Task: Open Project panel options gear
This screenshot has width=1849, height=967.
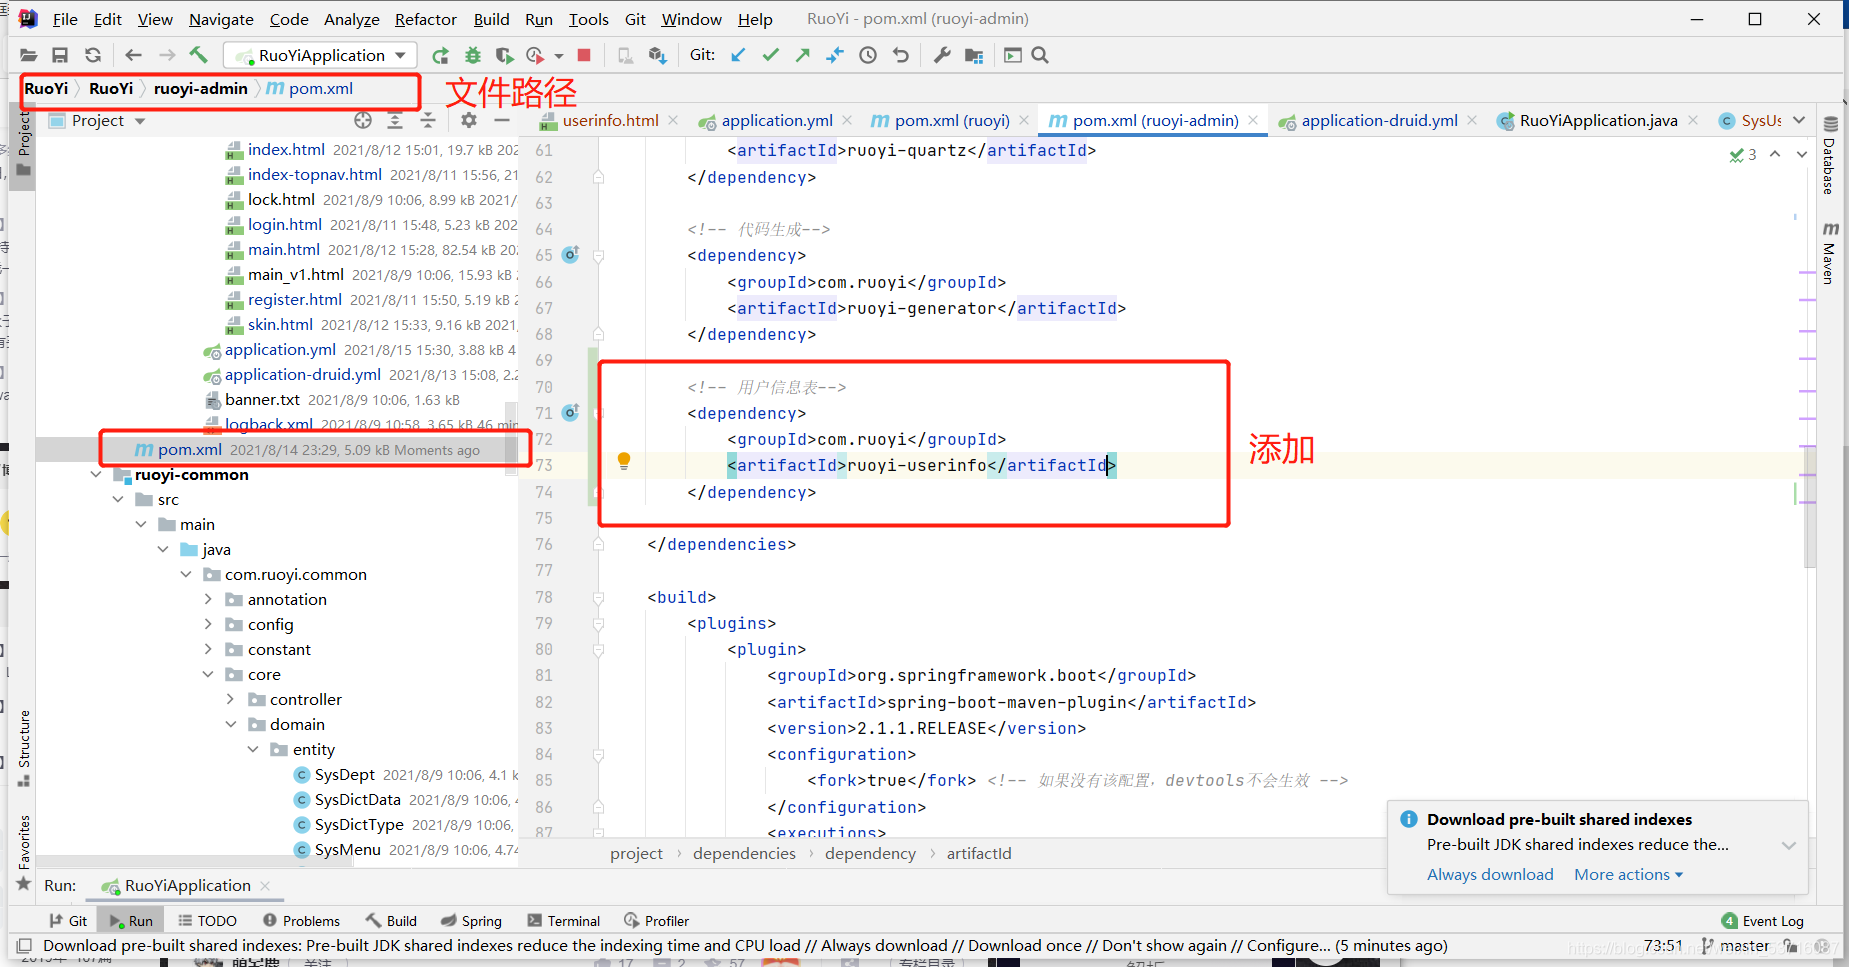Action: [469, 120]
